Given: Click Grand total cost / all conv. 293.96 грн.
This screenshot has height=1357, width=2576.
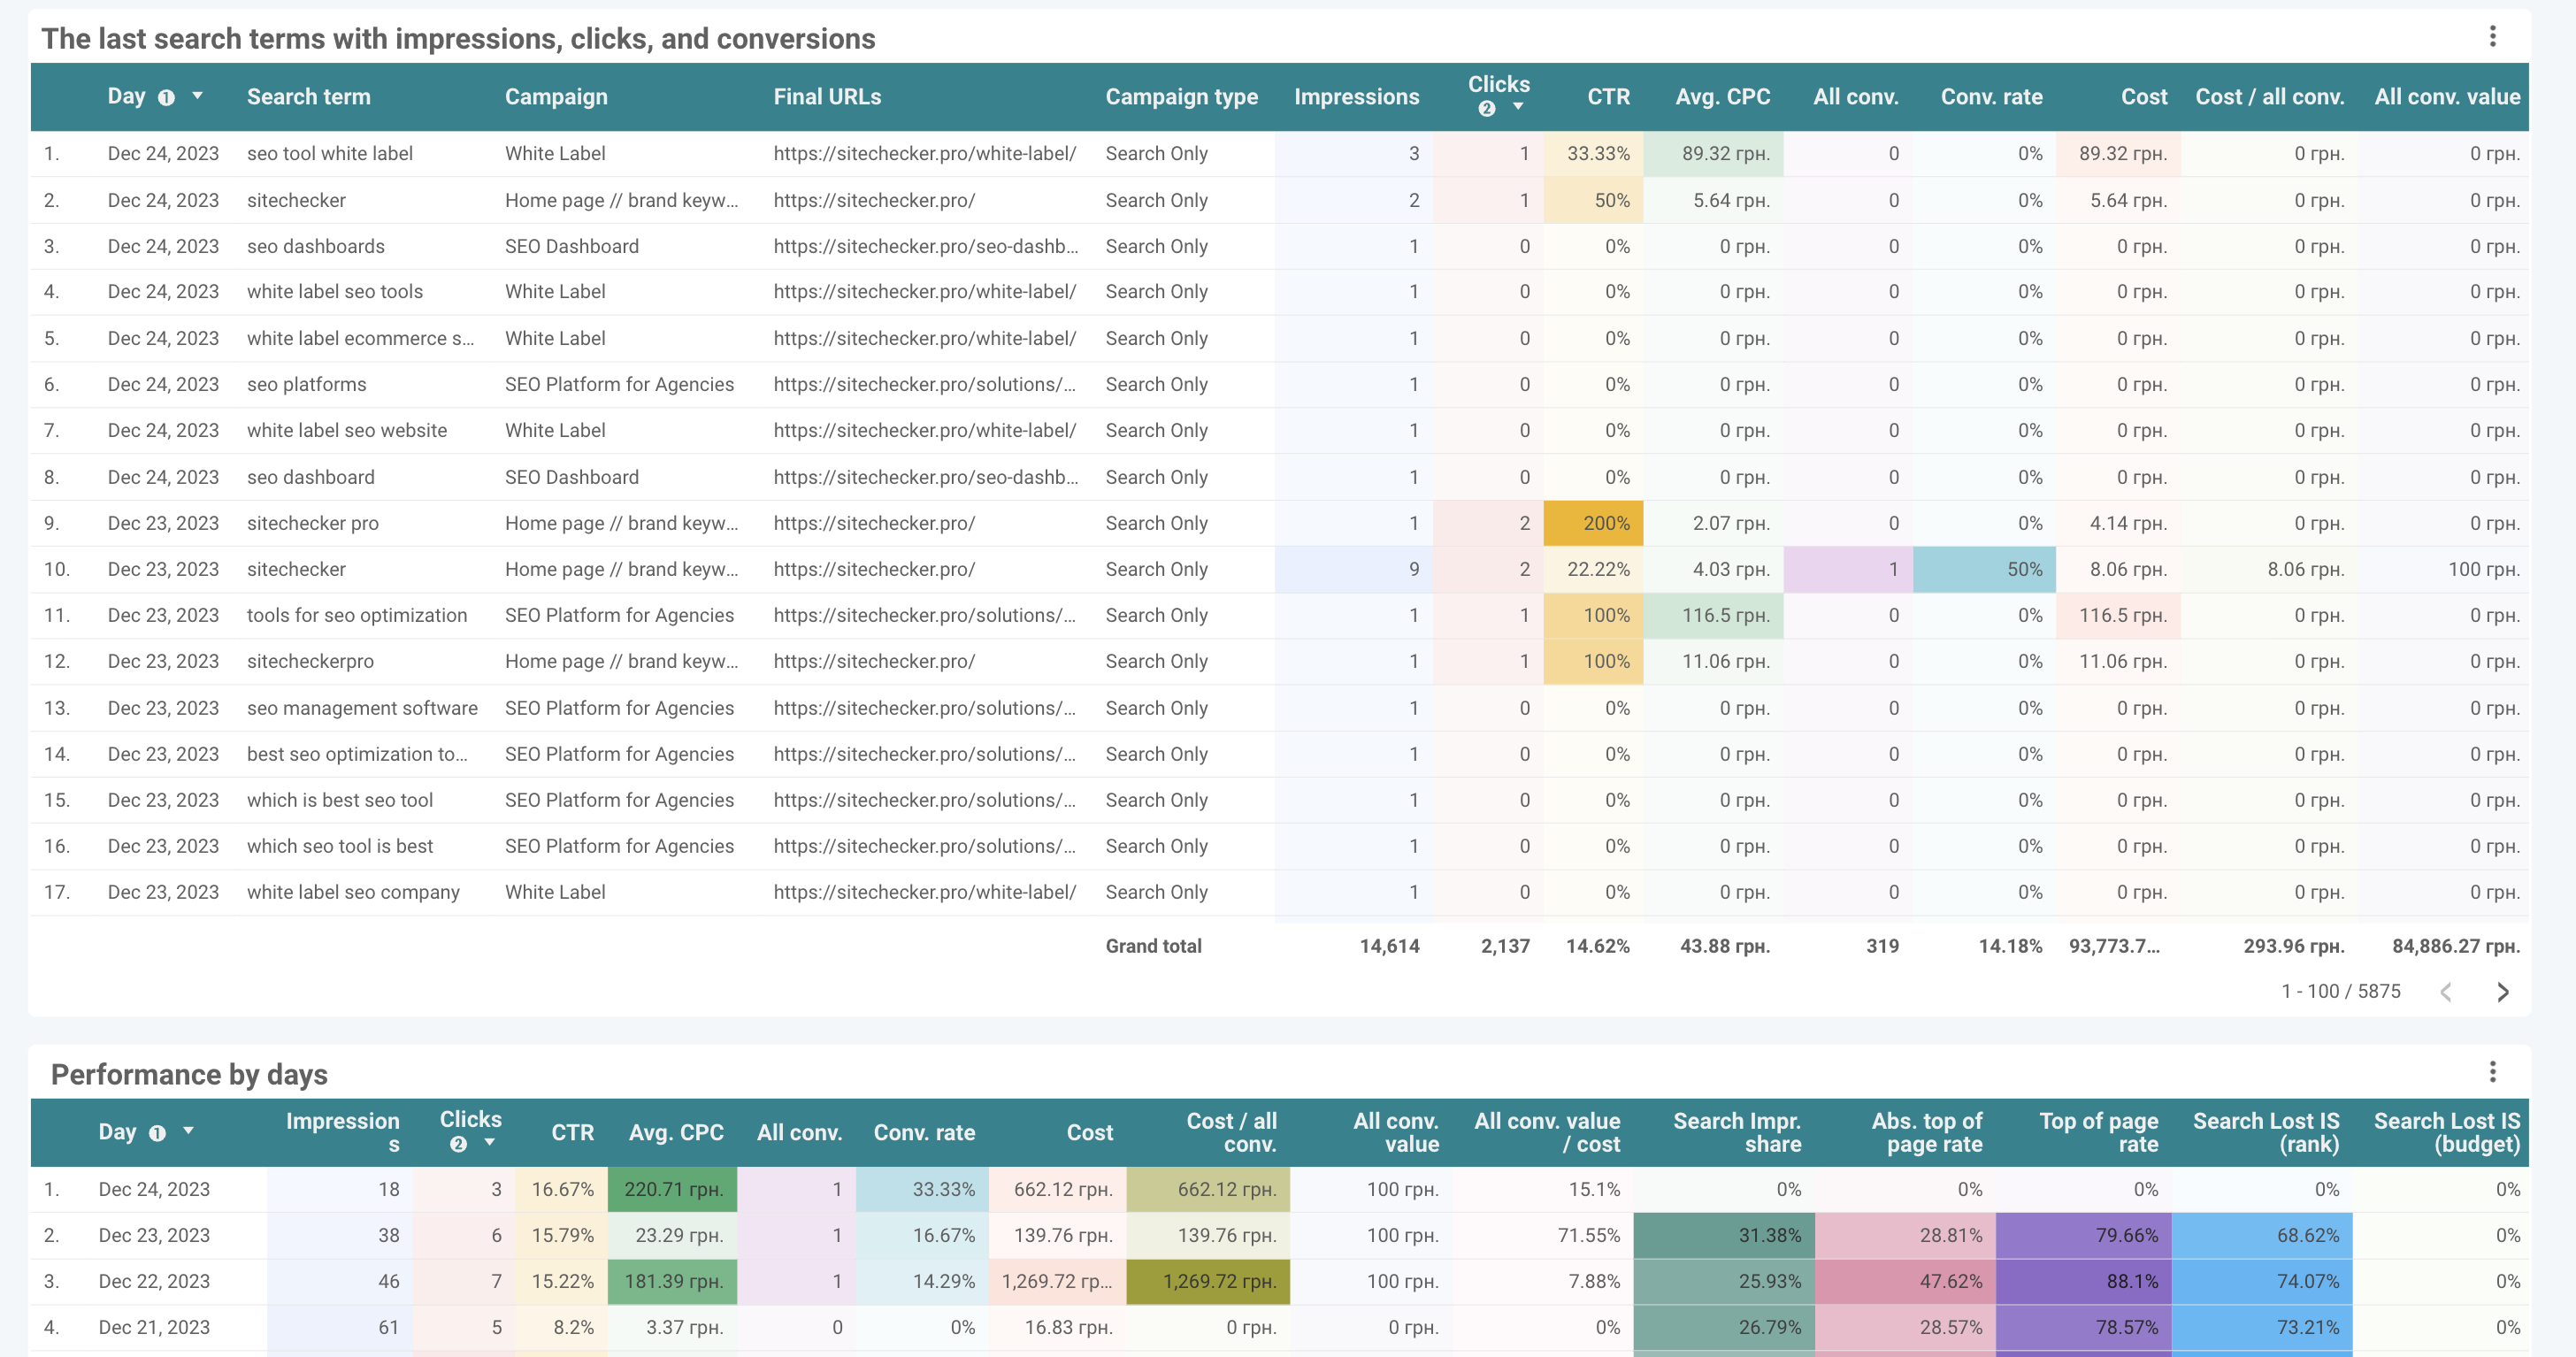Looking at the screenshot, I should tap(2294, 946).
